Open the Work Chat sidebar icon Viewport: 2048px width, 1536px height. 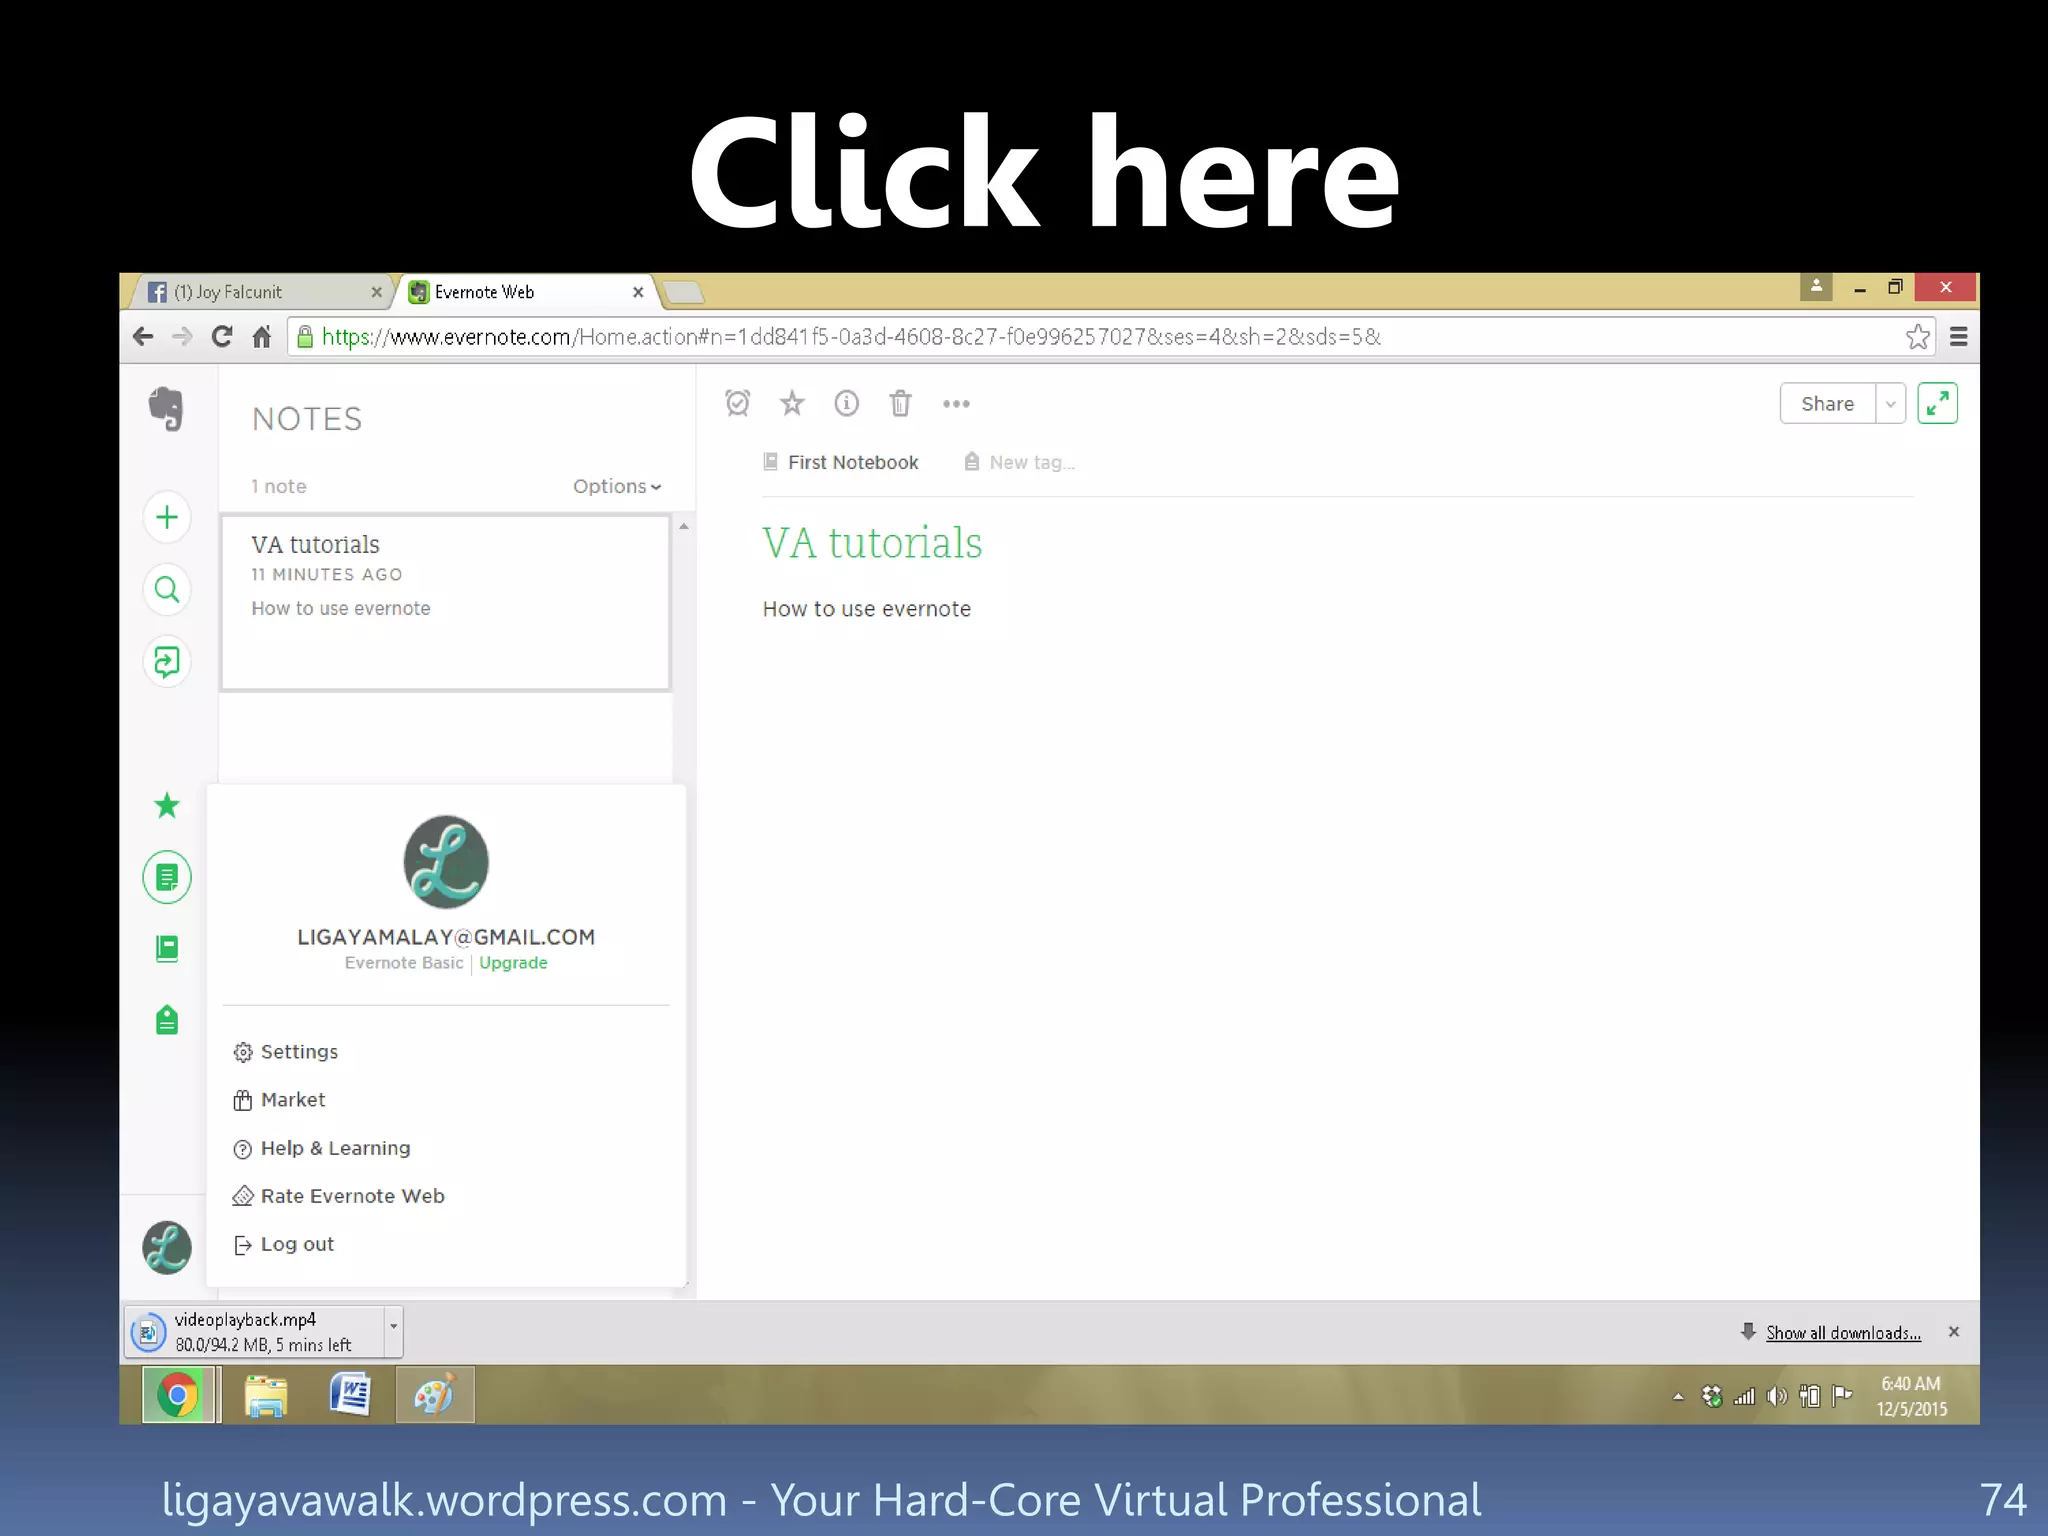(x=167, y=661)
